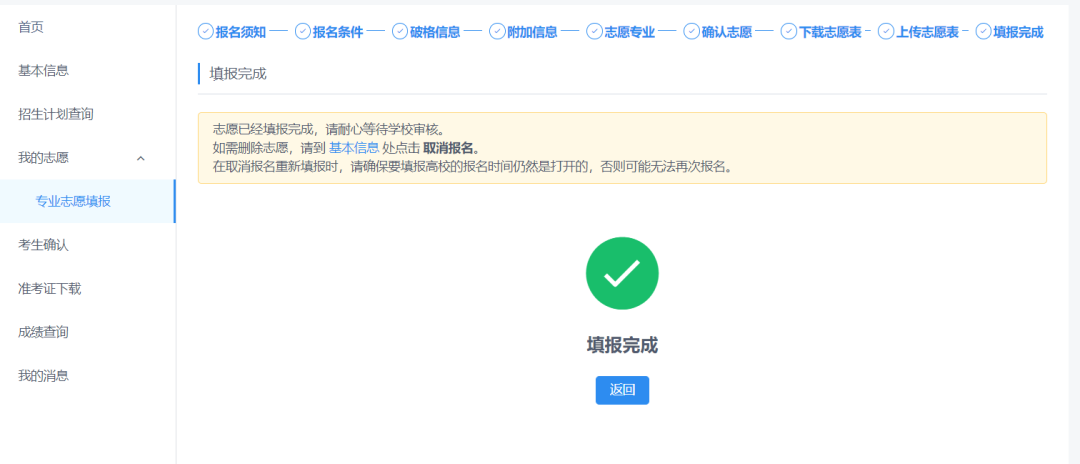This screenshot has width=1080, height=464.
Task: Open 首页 in the sidebar
Action: 31,28
